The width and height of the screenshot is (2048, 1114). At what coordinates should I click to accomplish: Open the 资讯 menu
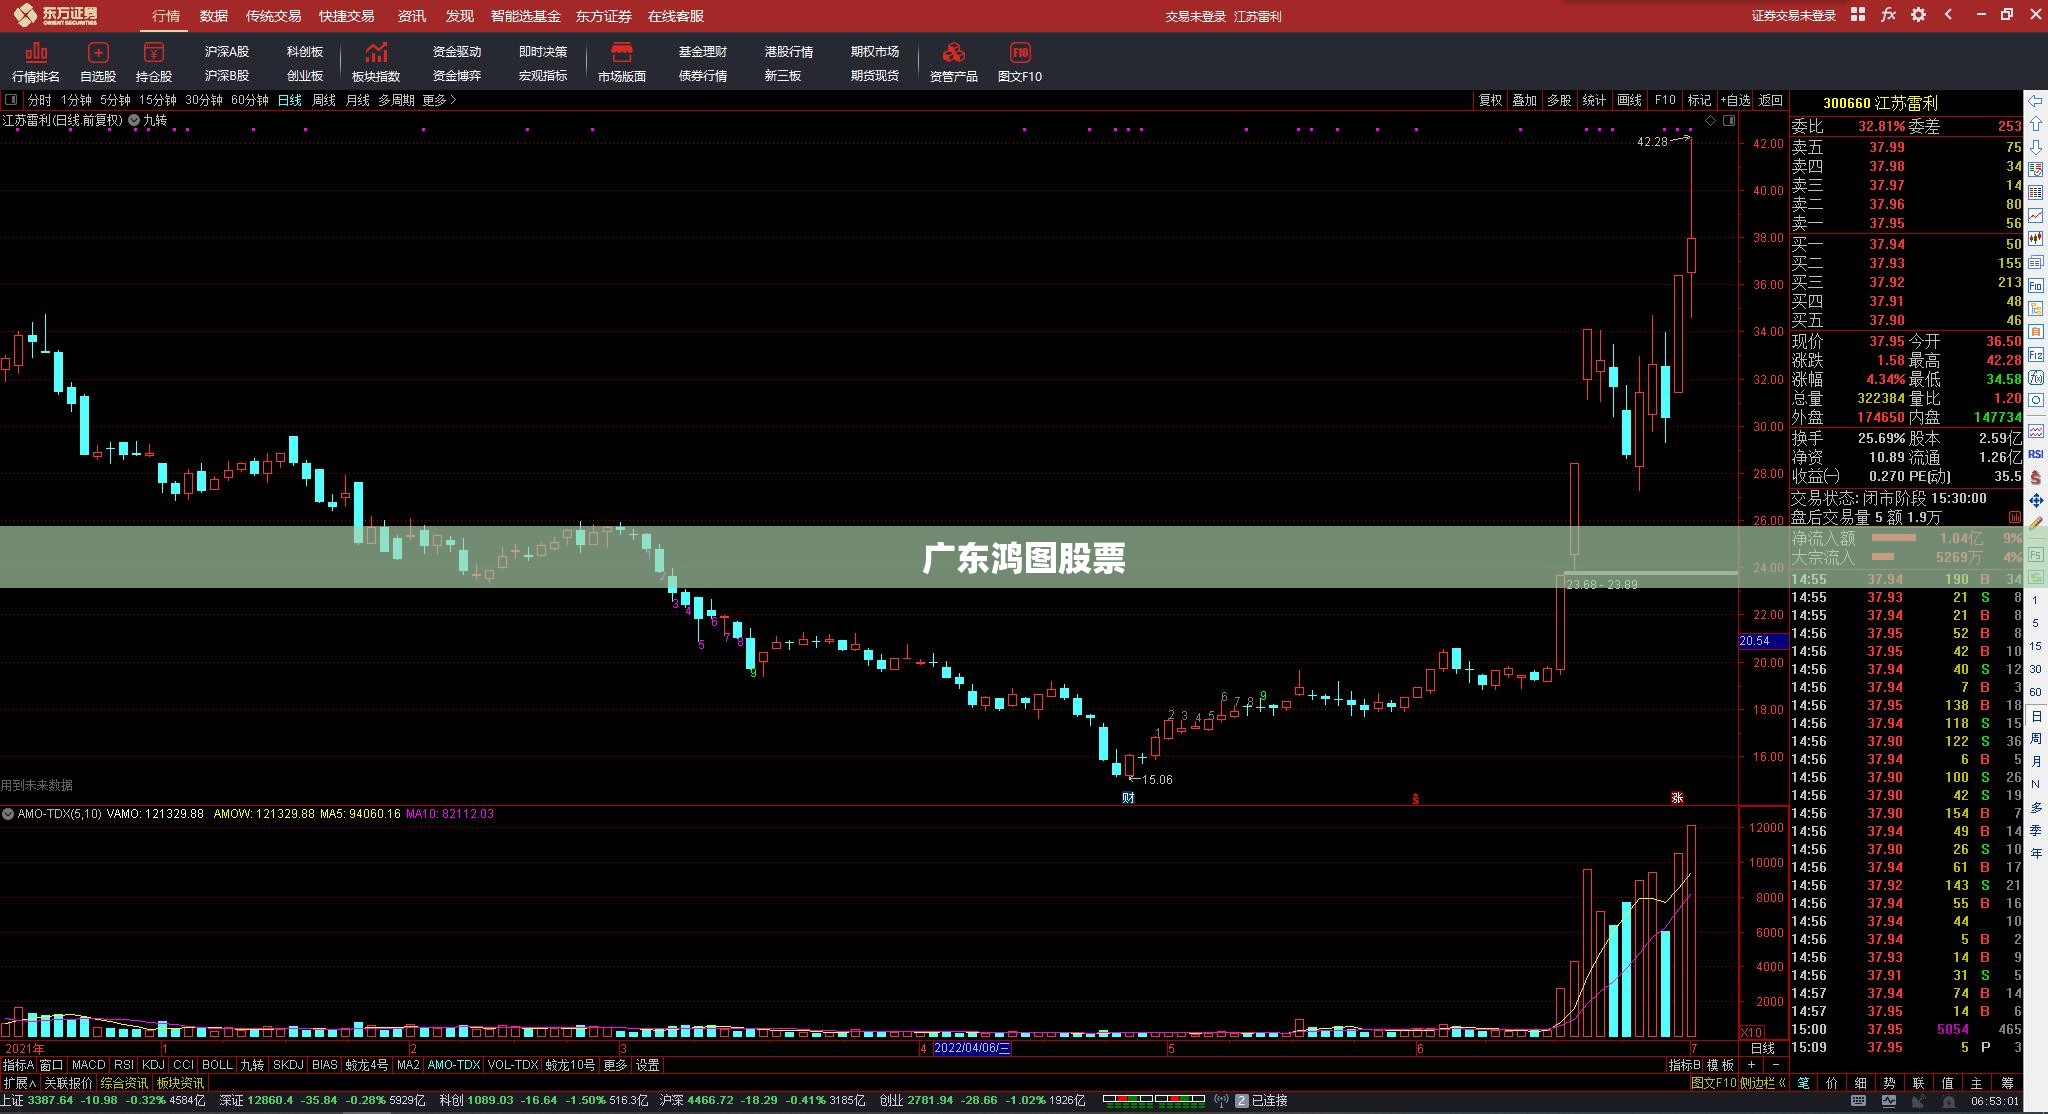tap(411, 16)
